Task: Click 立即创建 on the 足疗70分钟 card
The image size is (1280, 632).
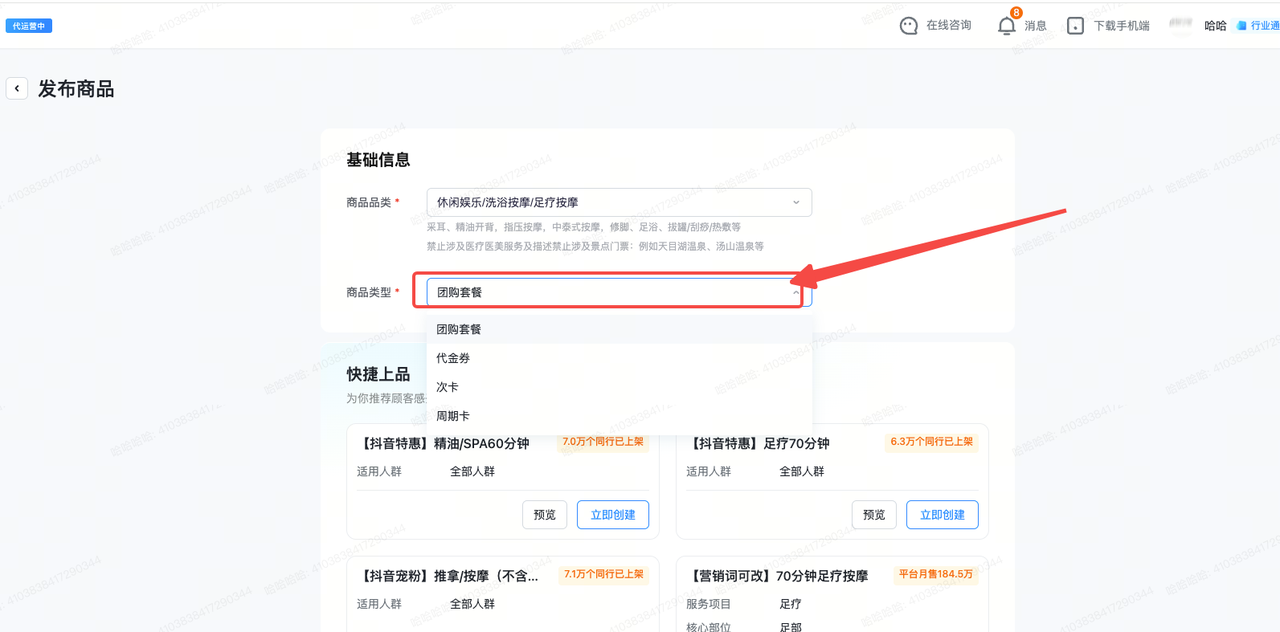Action: 942,515
